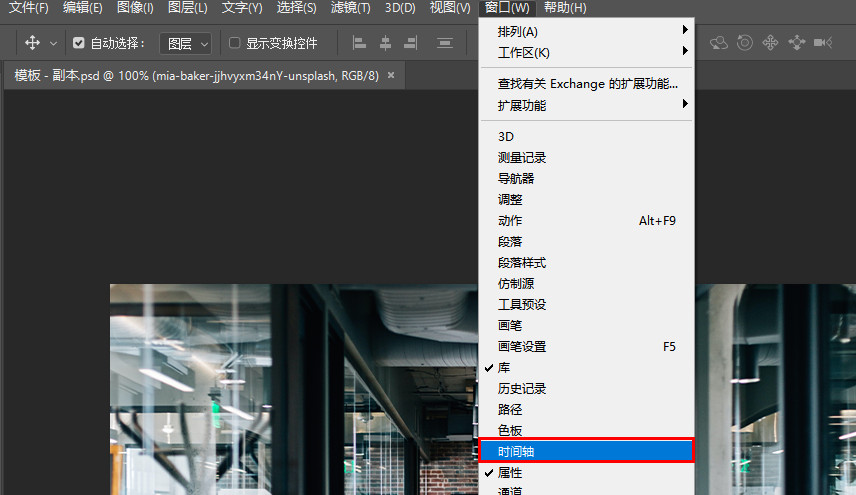The width and height of the screenshot is (856, 495).
Task: Click the 3D roll object icon
Action: click(745, 43)
